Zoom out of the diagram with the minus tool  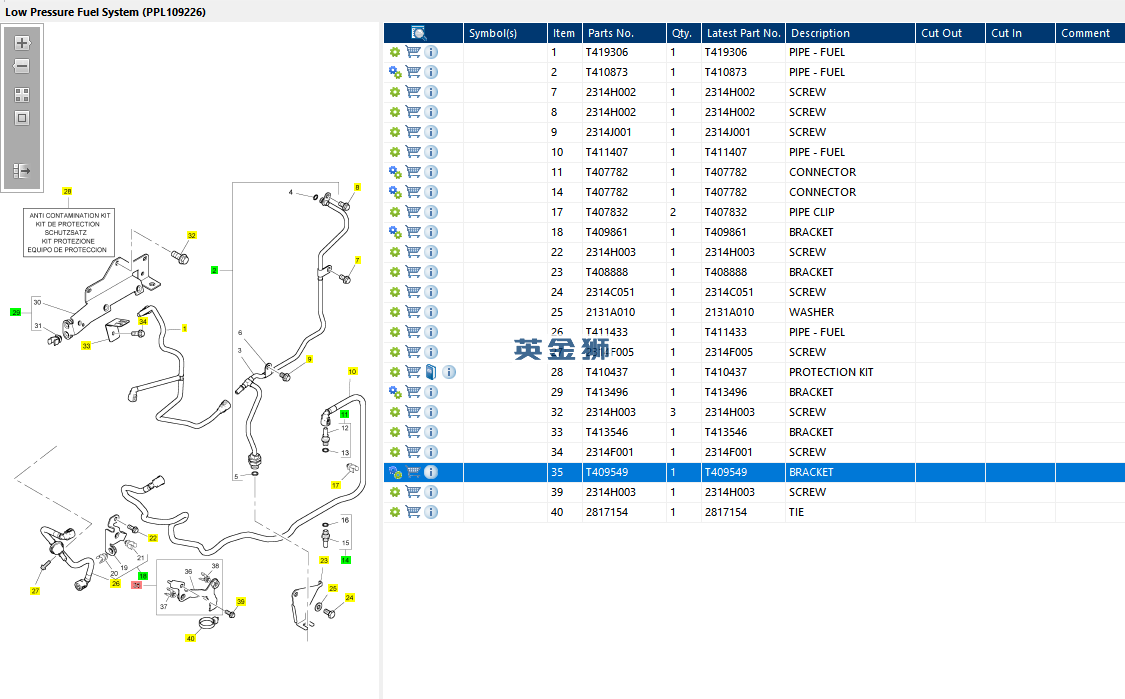point(22,67)
